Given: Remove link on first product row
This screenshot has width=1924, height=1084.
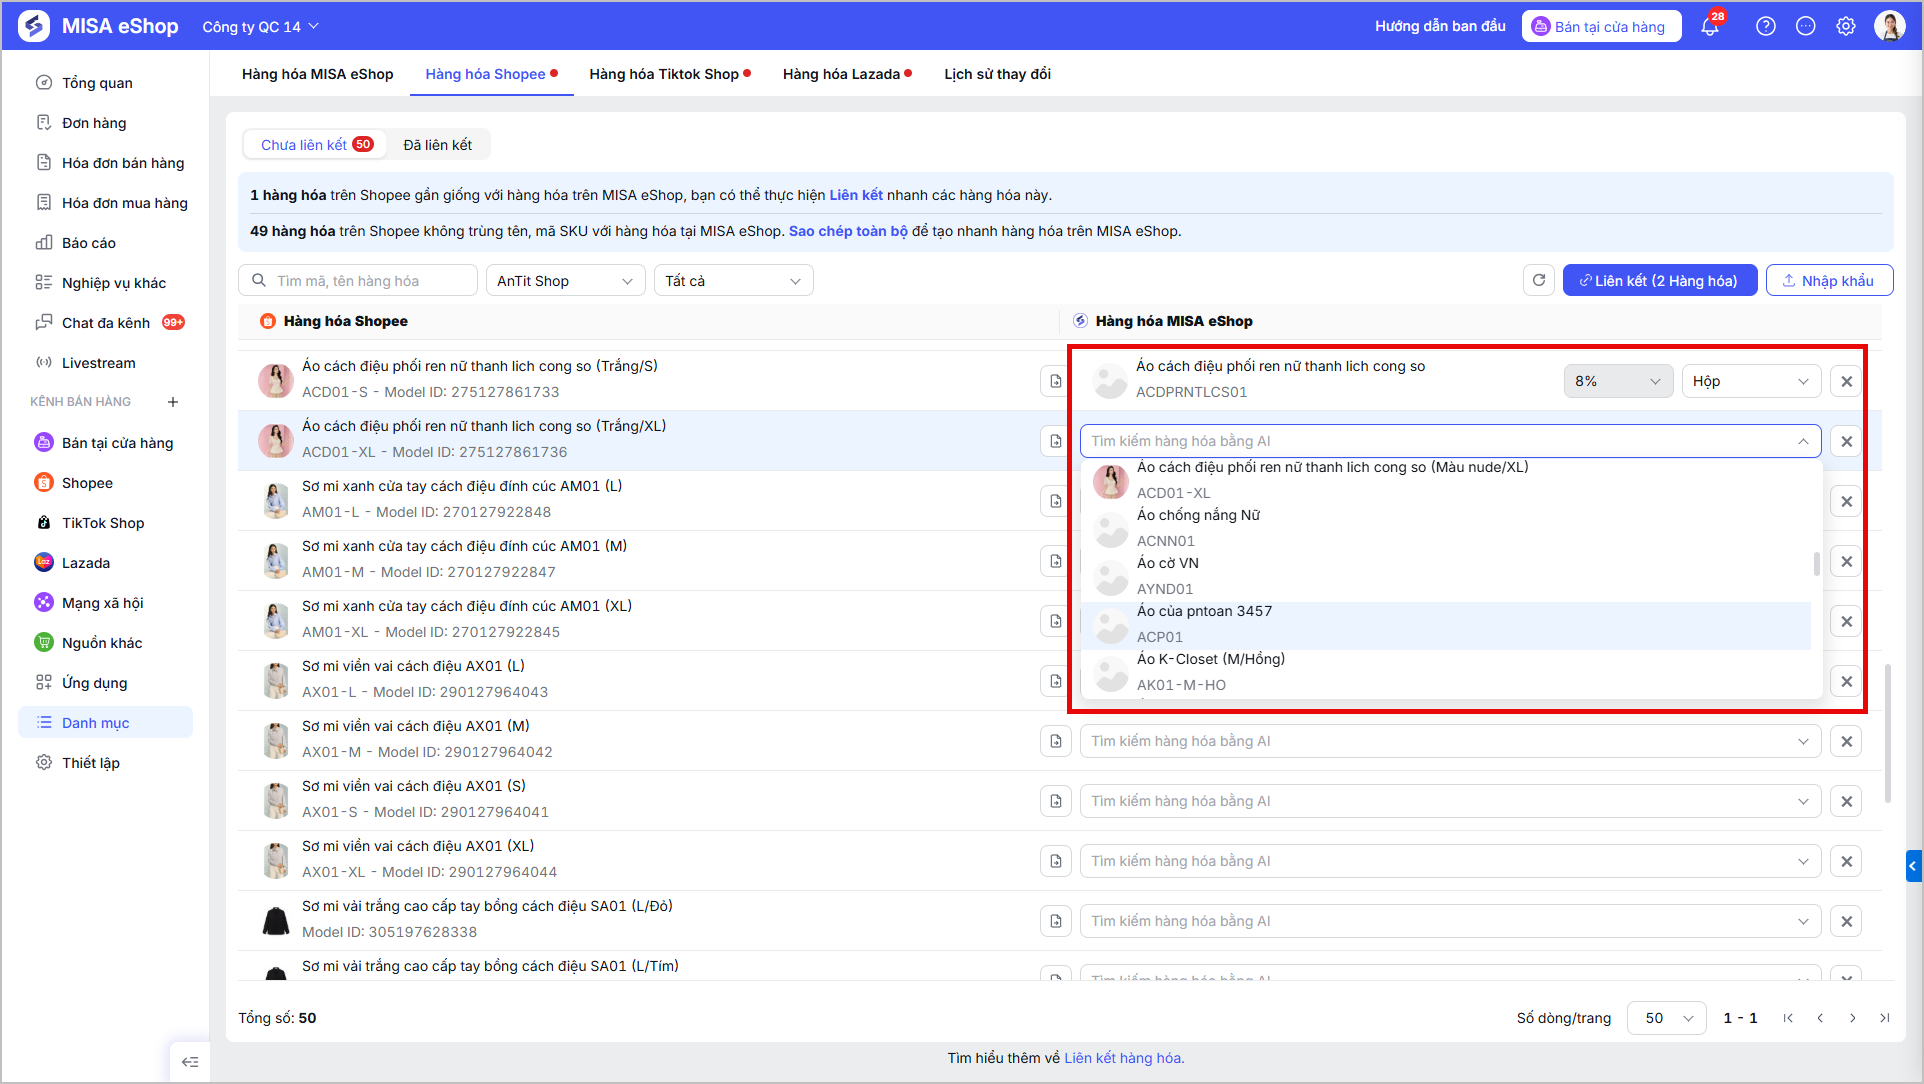Looking at the screenshot, I should coord(1846,381).
